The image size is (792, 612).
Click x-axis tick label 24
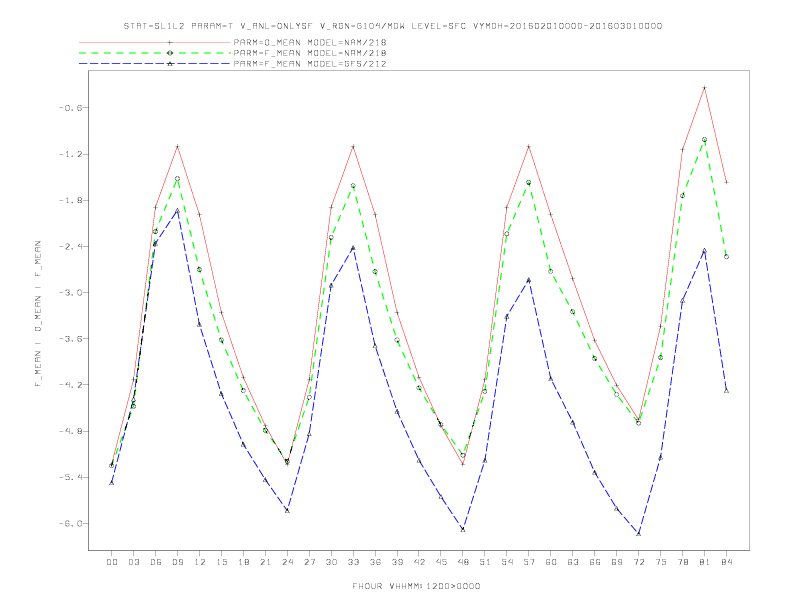287,562
